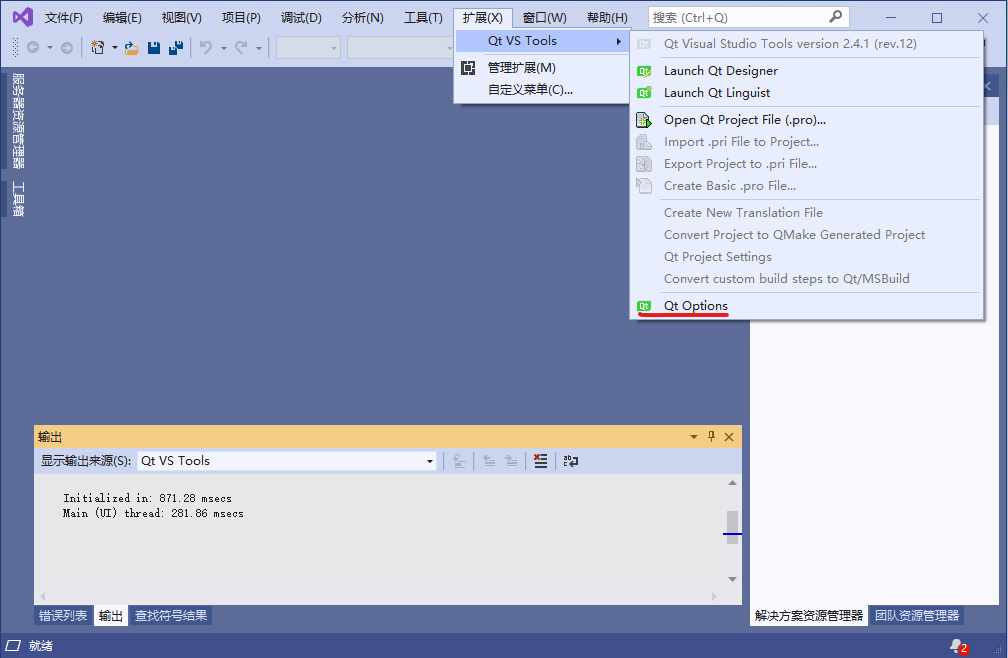Click the new project toolbar icon
This screenshot has width=1008, height=658.
point(98,48)
